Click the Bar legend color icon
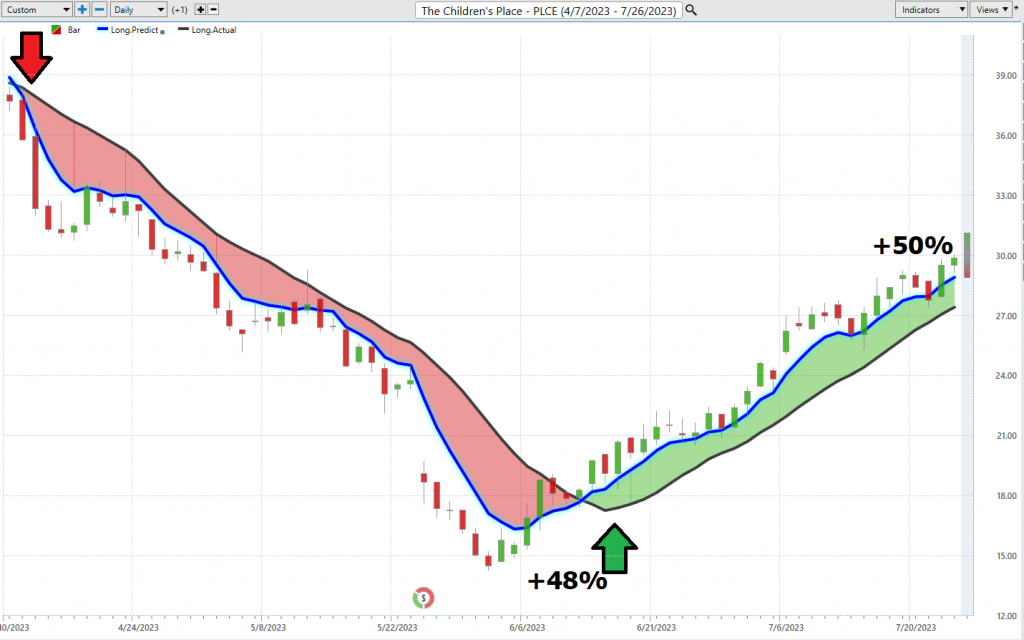1024x640 pixels. click(x=57, y=30)
